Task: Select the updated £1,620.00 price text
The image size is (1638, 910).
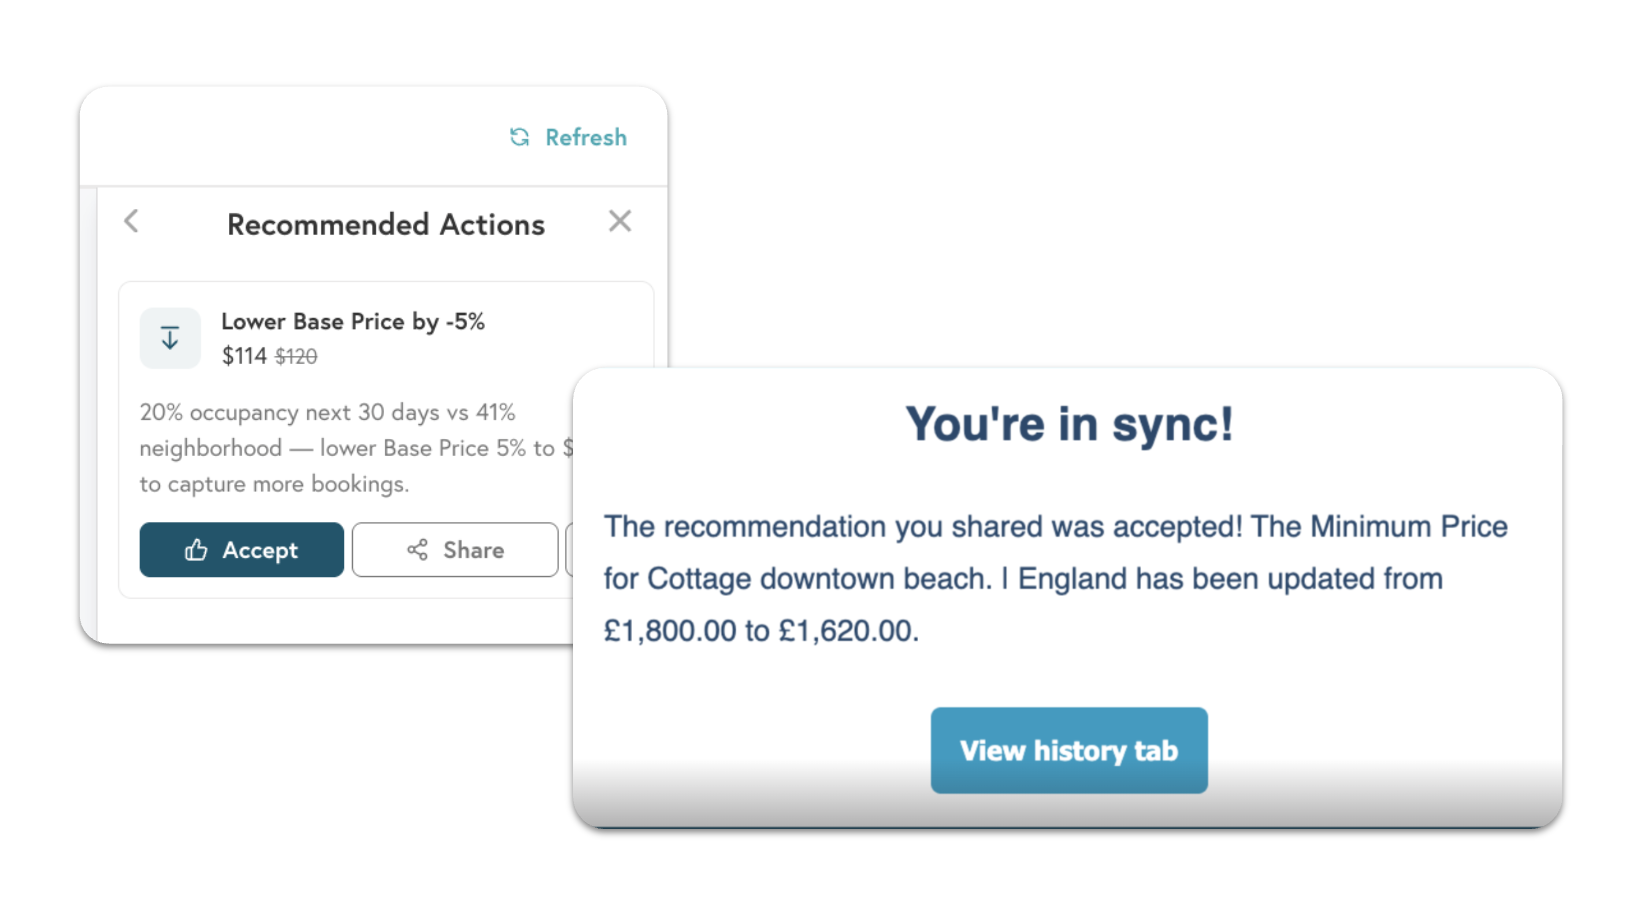Action: click(x=848, y=630)
